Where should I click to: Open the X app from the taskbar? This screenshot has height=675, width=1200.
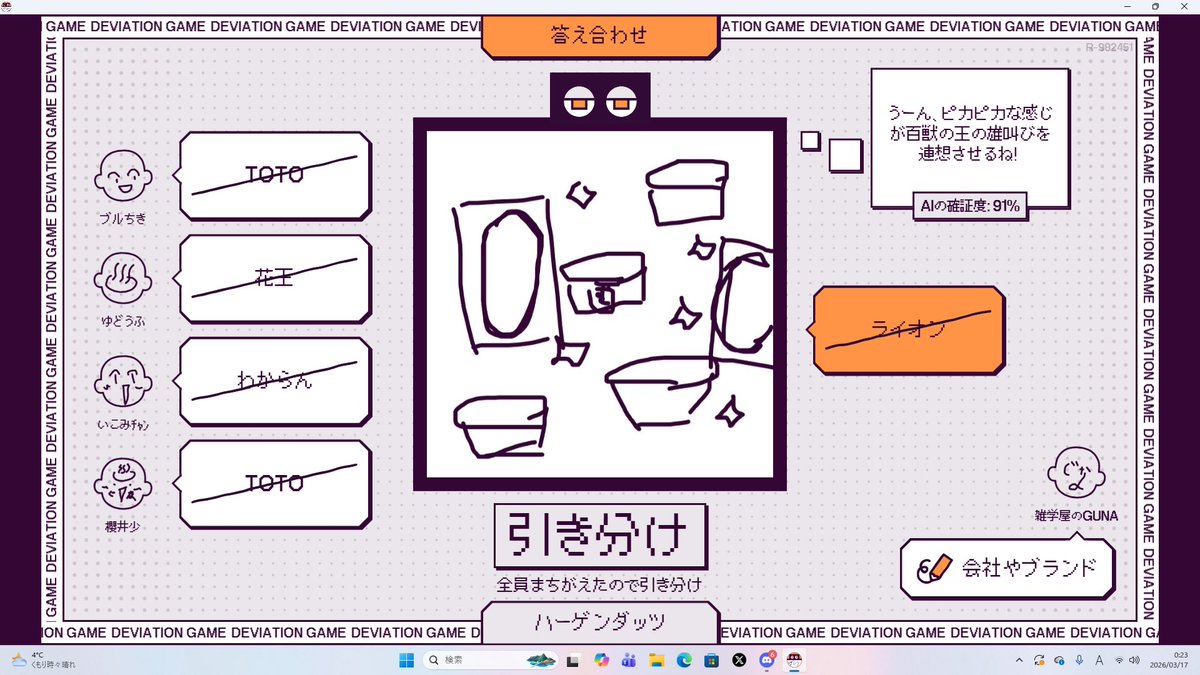point(740,660)
